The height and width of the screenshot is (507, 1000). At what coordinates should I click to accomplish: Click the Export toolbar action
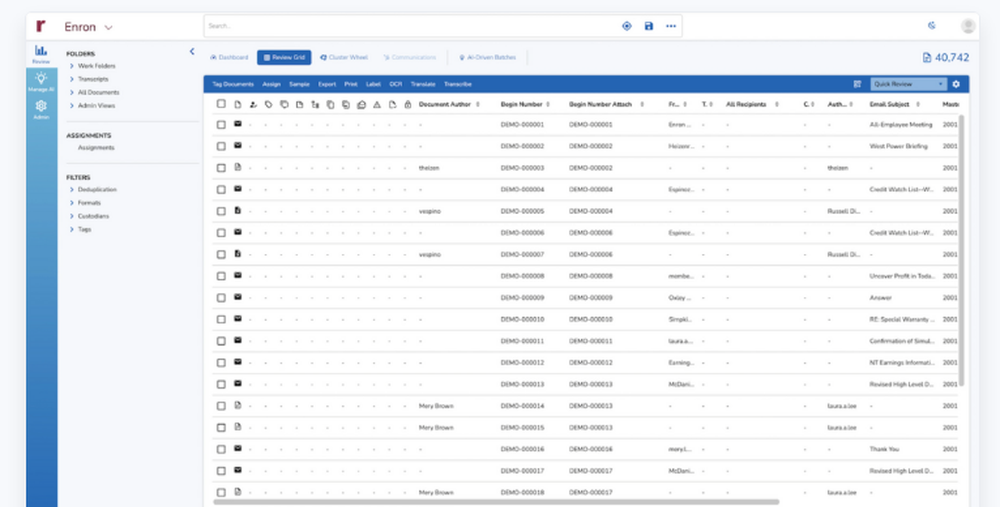[327, 84]
